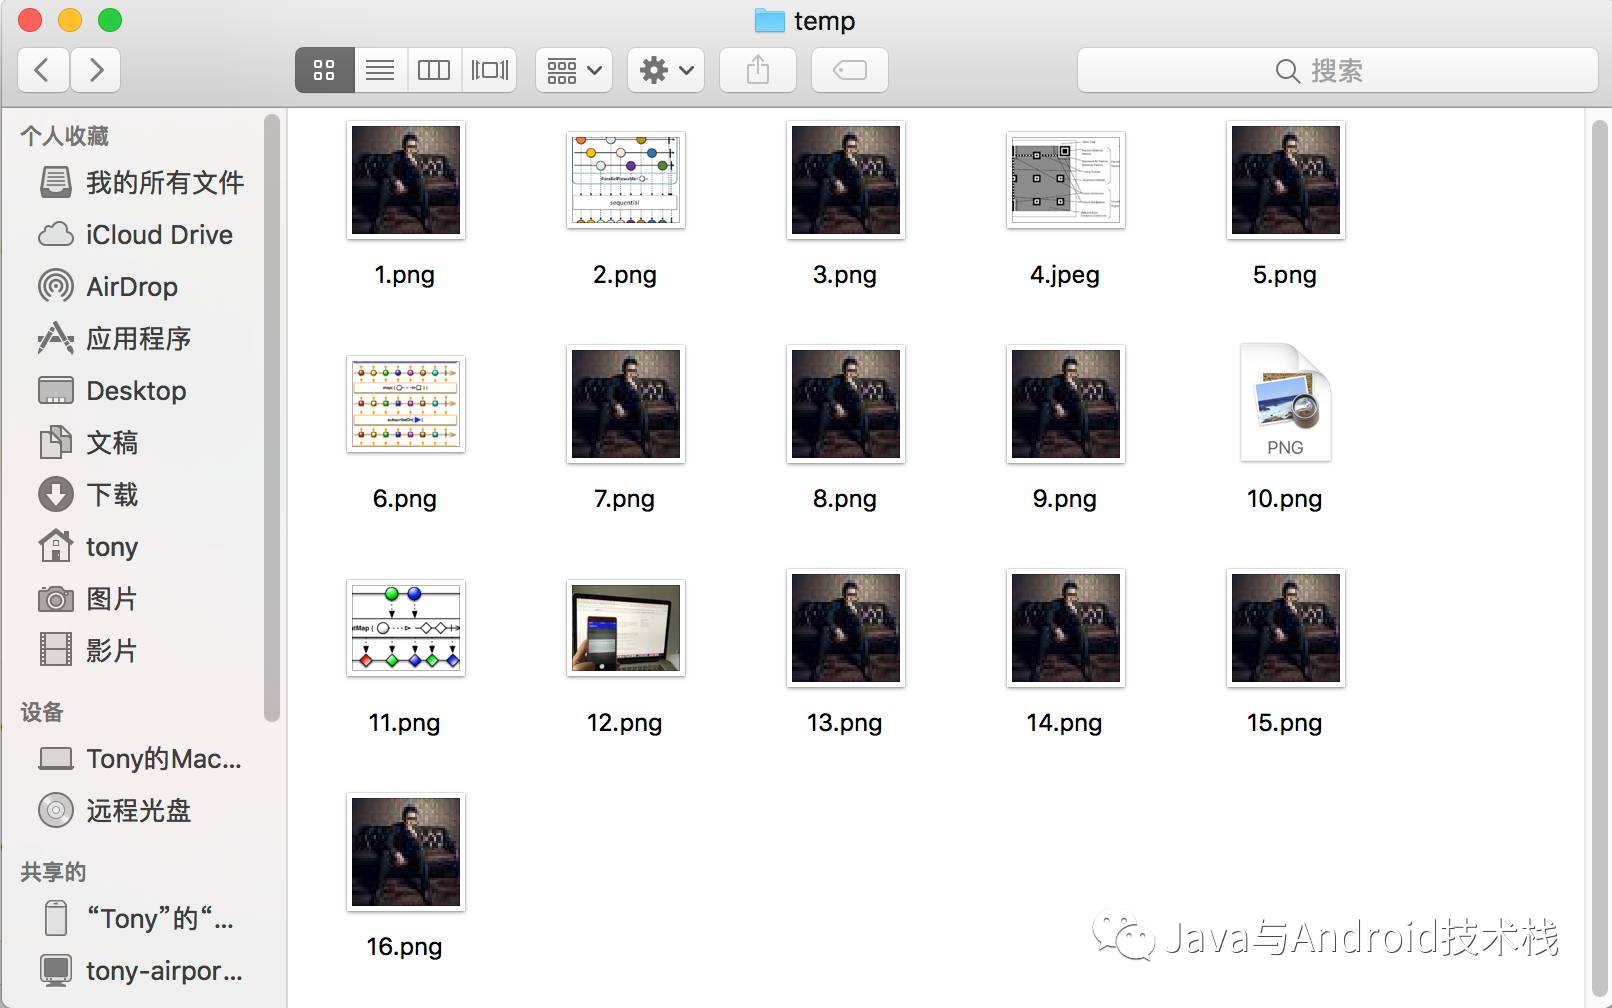Viewport: 1612px width, 1008px height.
Task: Open Pictures (图片) in sidebar
Action: click(142, 598)
